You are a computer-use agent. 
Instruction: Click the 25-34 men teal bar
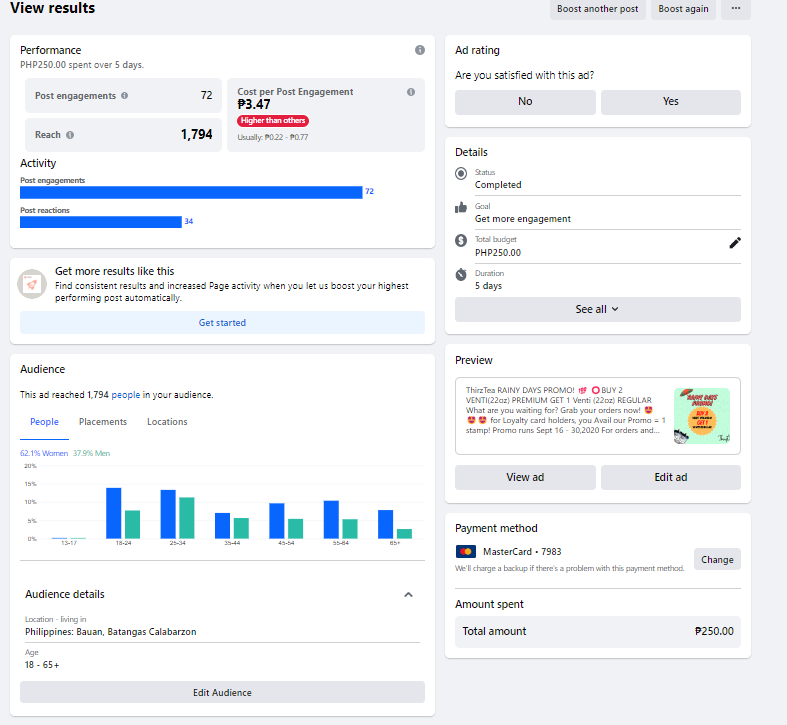tap(187, 518)
